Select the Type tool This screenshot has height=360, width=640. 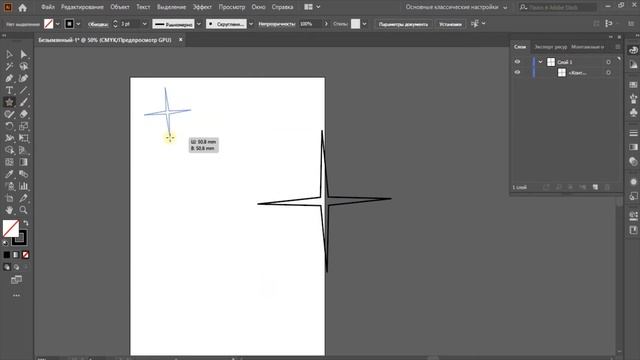pyautogui.click(x=9, y=90)
